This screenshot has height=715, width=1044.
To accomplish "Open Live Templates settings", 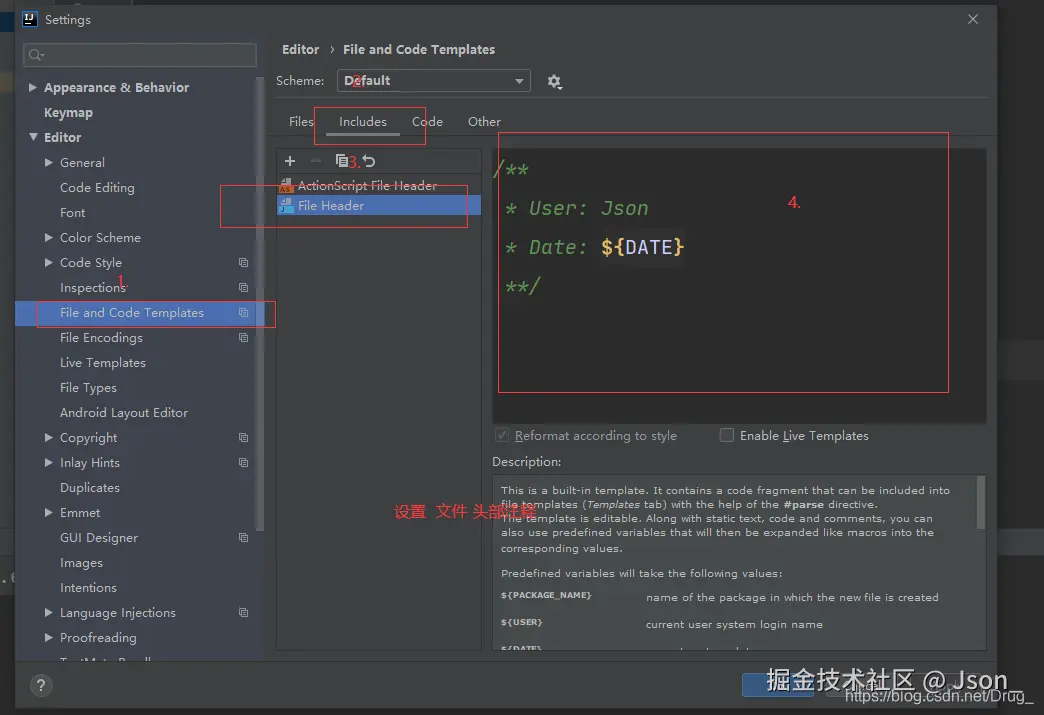I will point(103,363).
